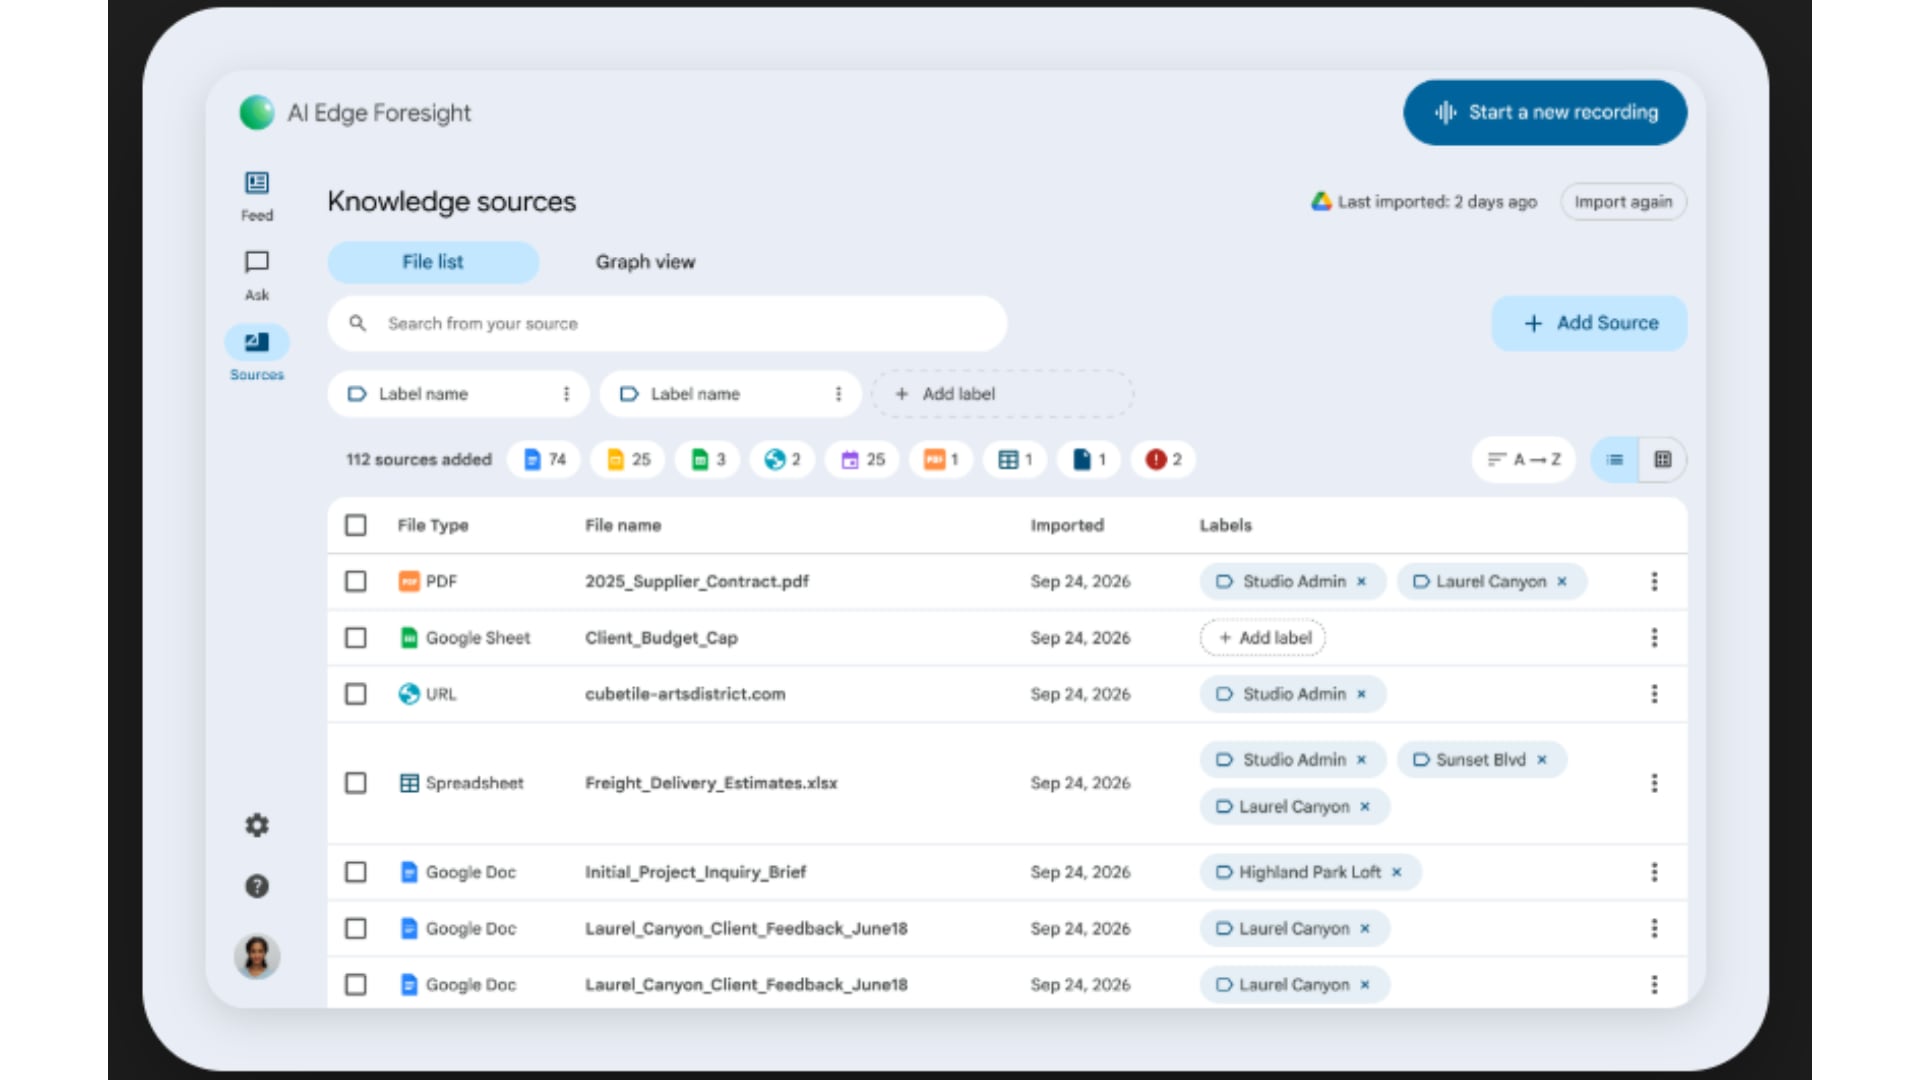Filter by Google Docs chip showing 74
The height and width of the screenshot is (1080, 1920).
pos(544,459)
